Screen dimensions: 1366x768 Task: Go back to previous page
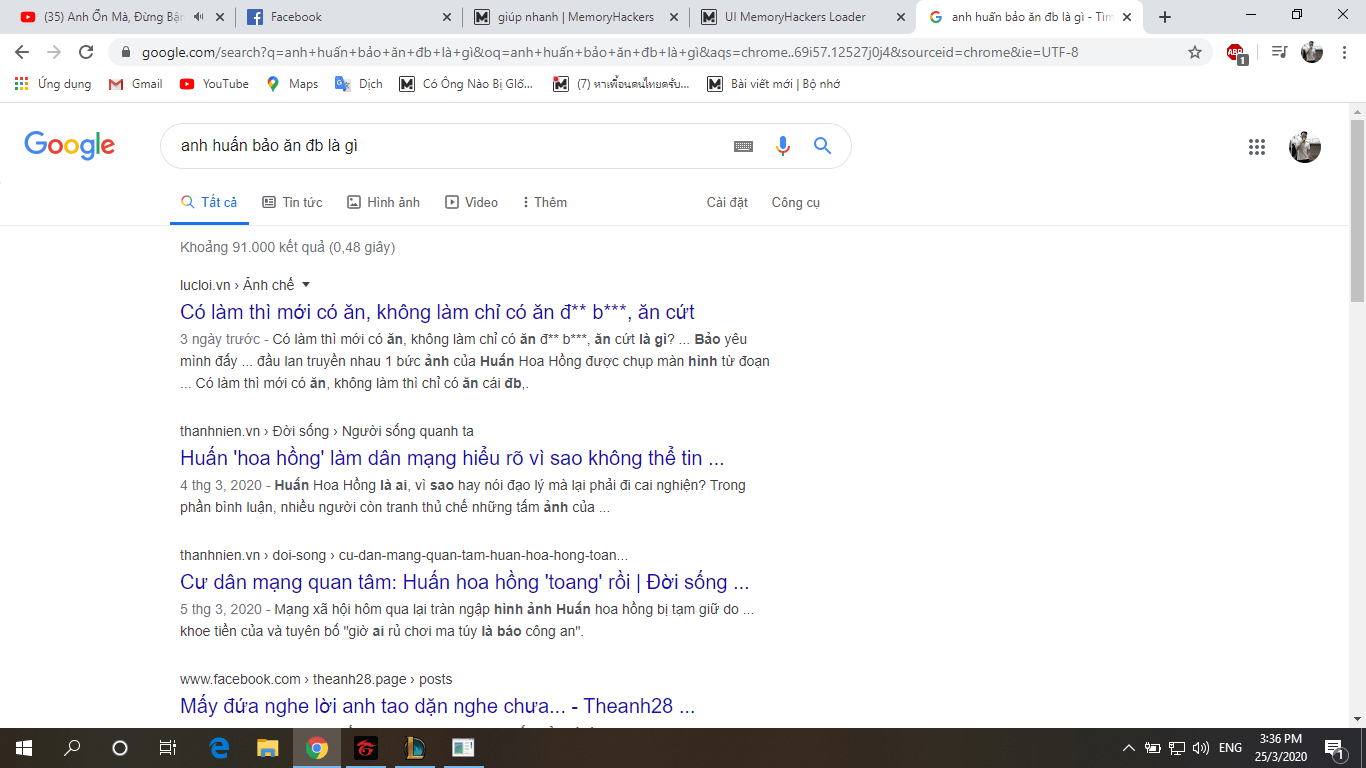tap(22, 52)
